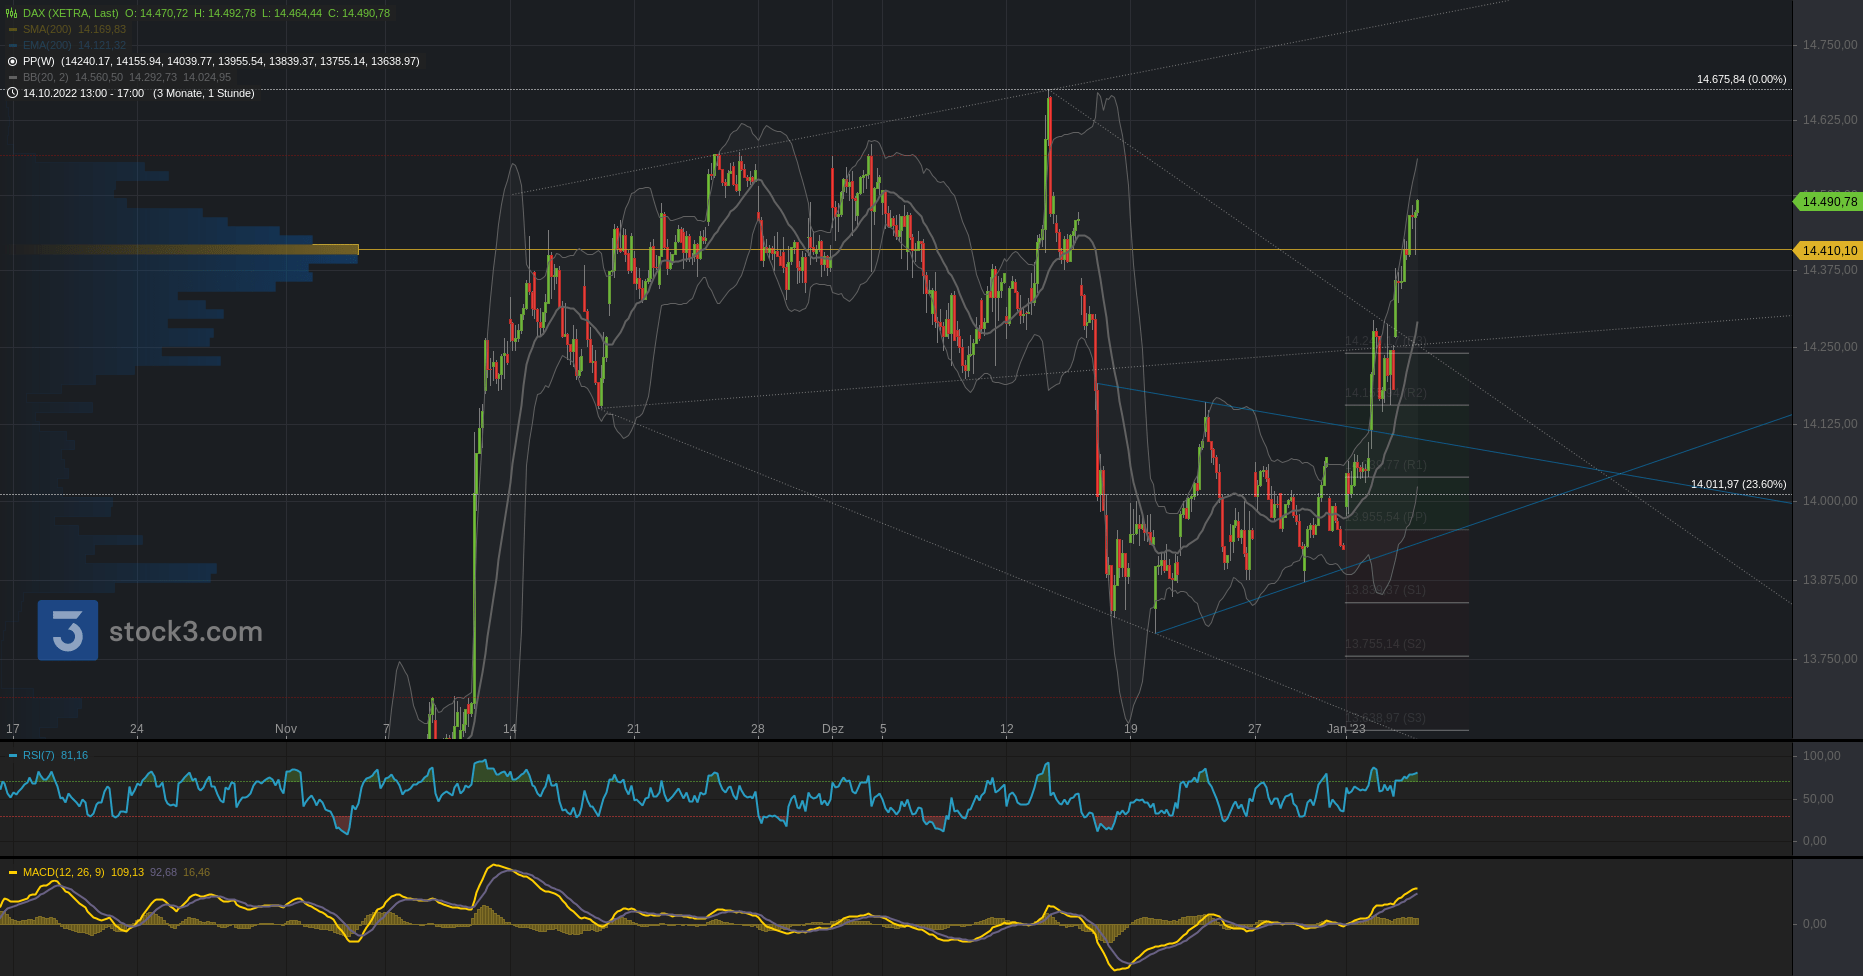The width and height of the screenshot is (1863, 976).
Task: Click the yellow 14.410,10 price level tag
Action: coord(1829,251)
